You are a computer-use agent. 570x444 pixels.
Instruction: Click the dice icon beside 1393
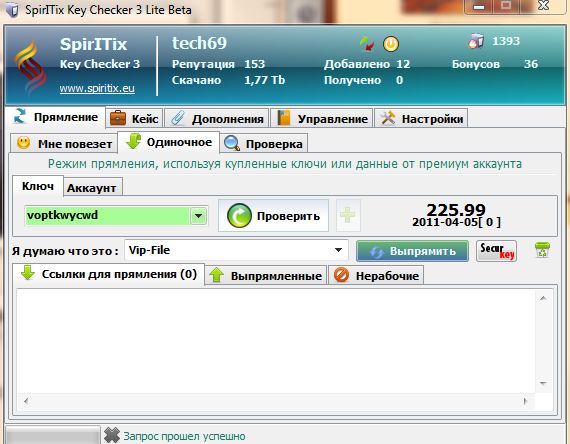[x=476, y=41]
